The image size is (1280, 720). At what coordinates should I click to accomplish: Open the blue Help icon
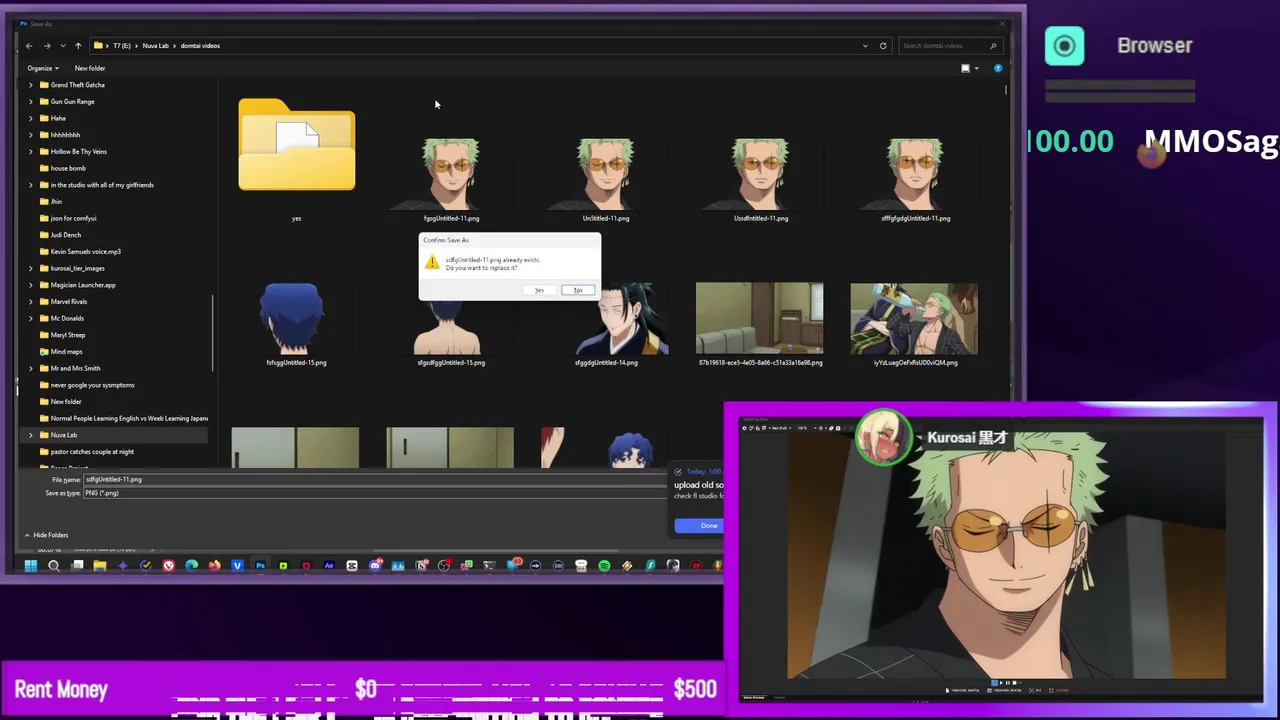998,68
